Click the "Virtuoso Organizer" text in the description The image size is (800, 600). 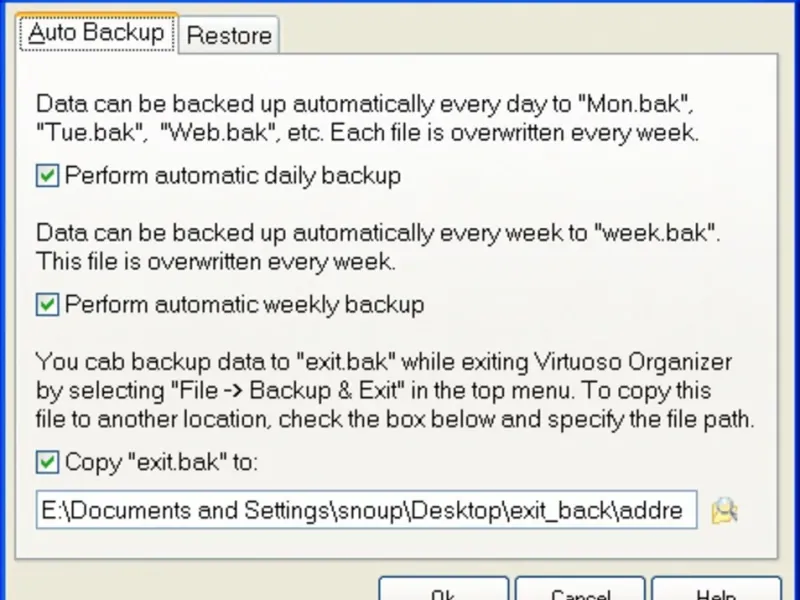tap(633, 362)
